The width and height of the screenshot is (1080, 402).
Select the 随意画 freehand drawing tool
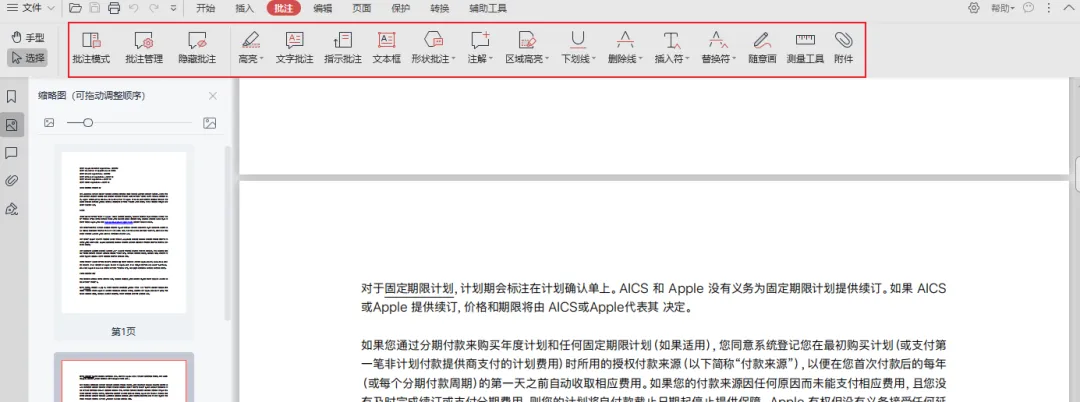[x=762, y=48]
